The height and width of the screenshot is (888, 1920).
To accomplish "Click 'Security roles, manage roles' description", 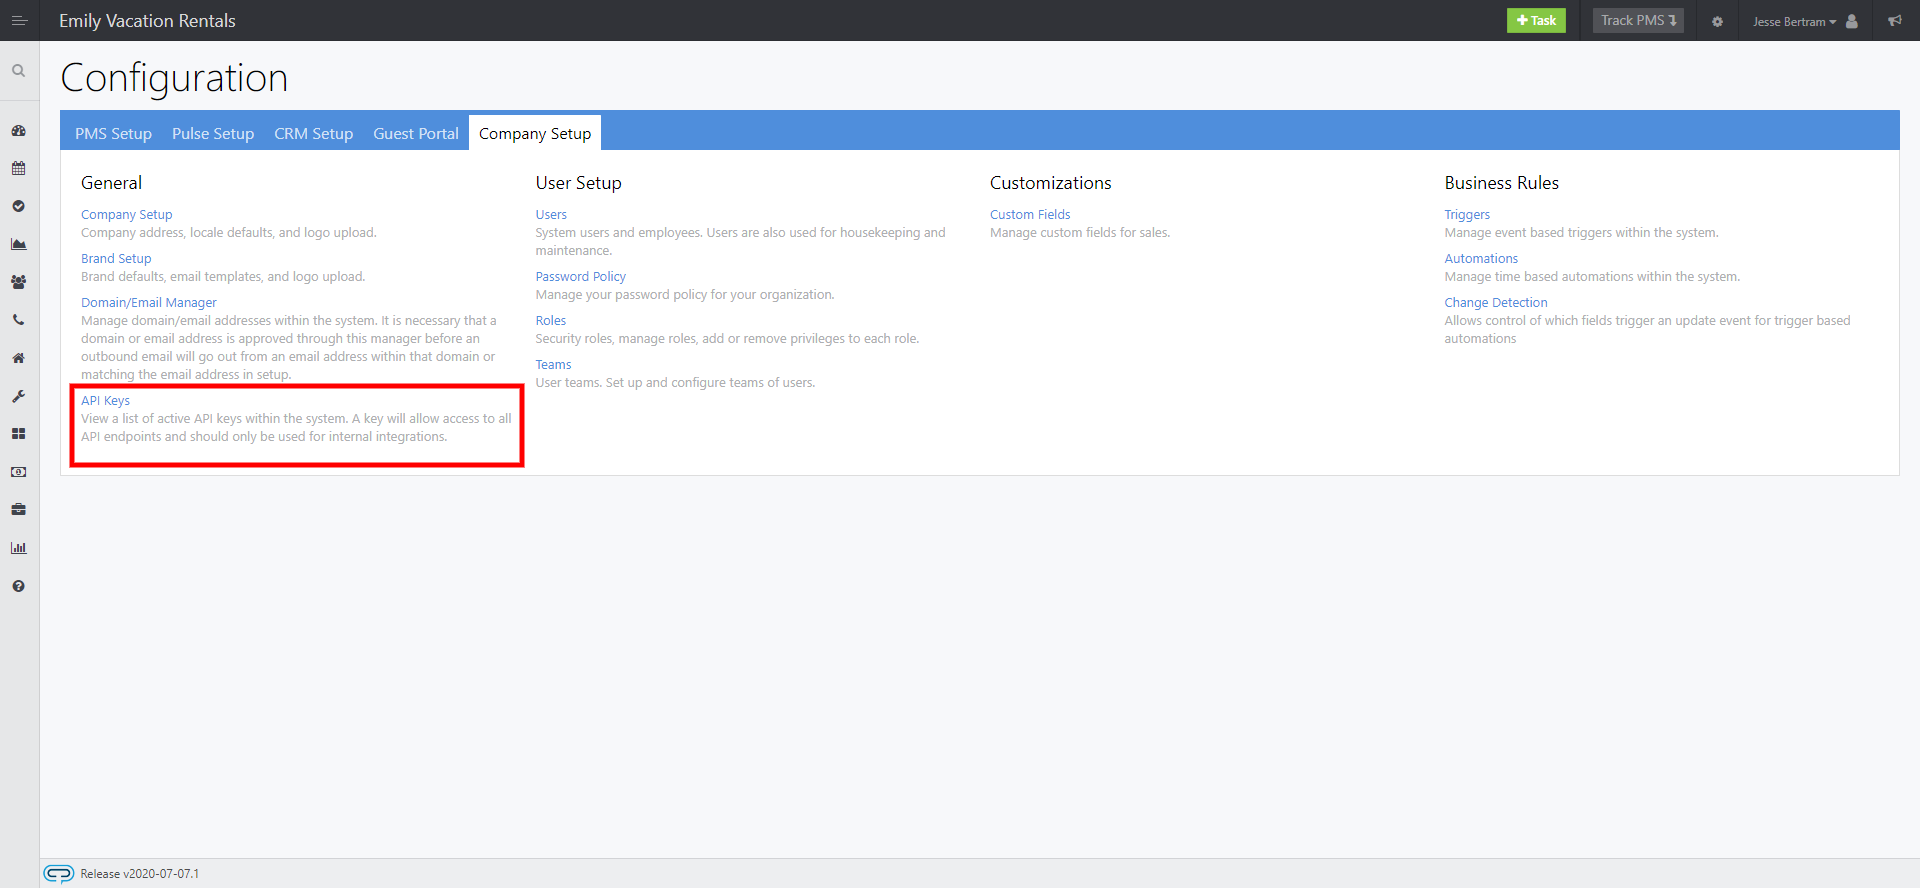I will 727,338.
